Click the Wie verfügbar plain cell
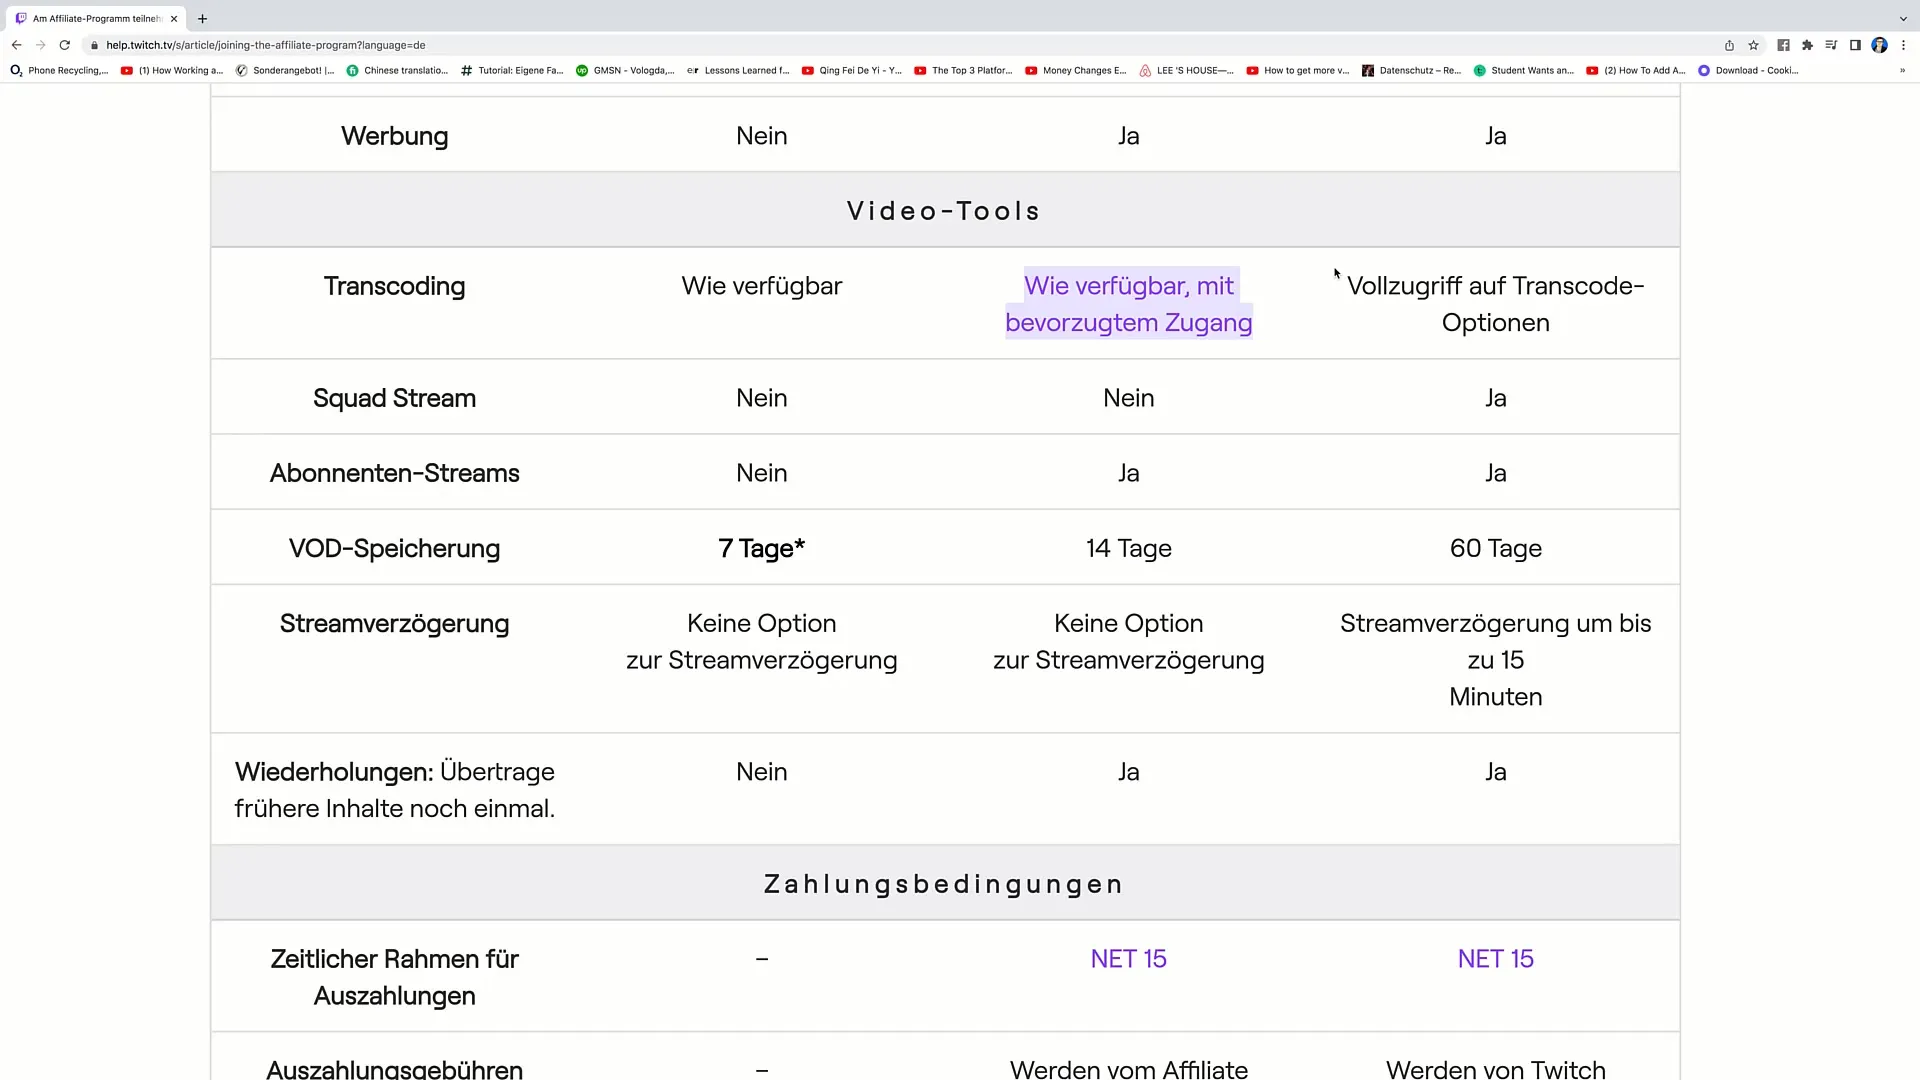This screenshot has width=1920, height=1080. pyautogui.click(x=761, y=286)
